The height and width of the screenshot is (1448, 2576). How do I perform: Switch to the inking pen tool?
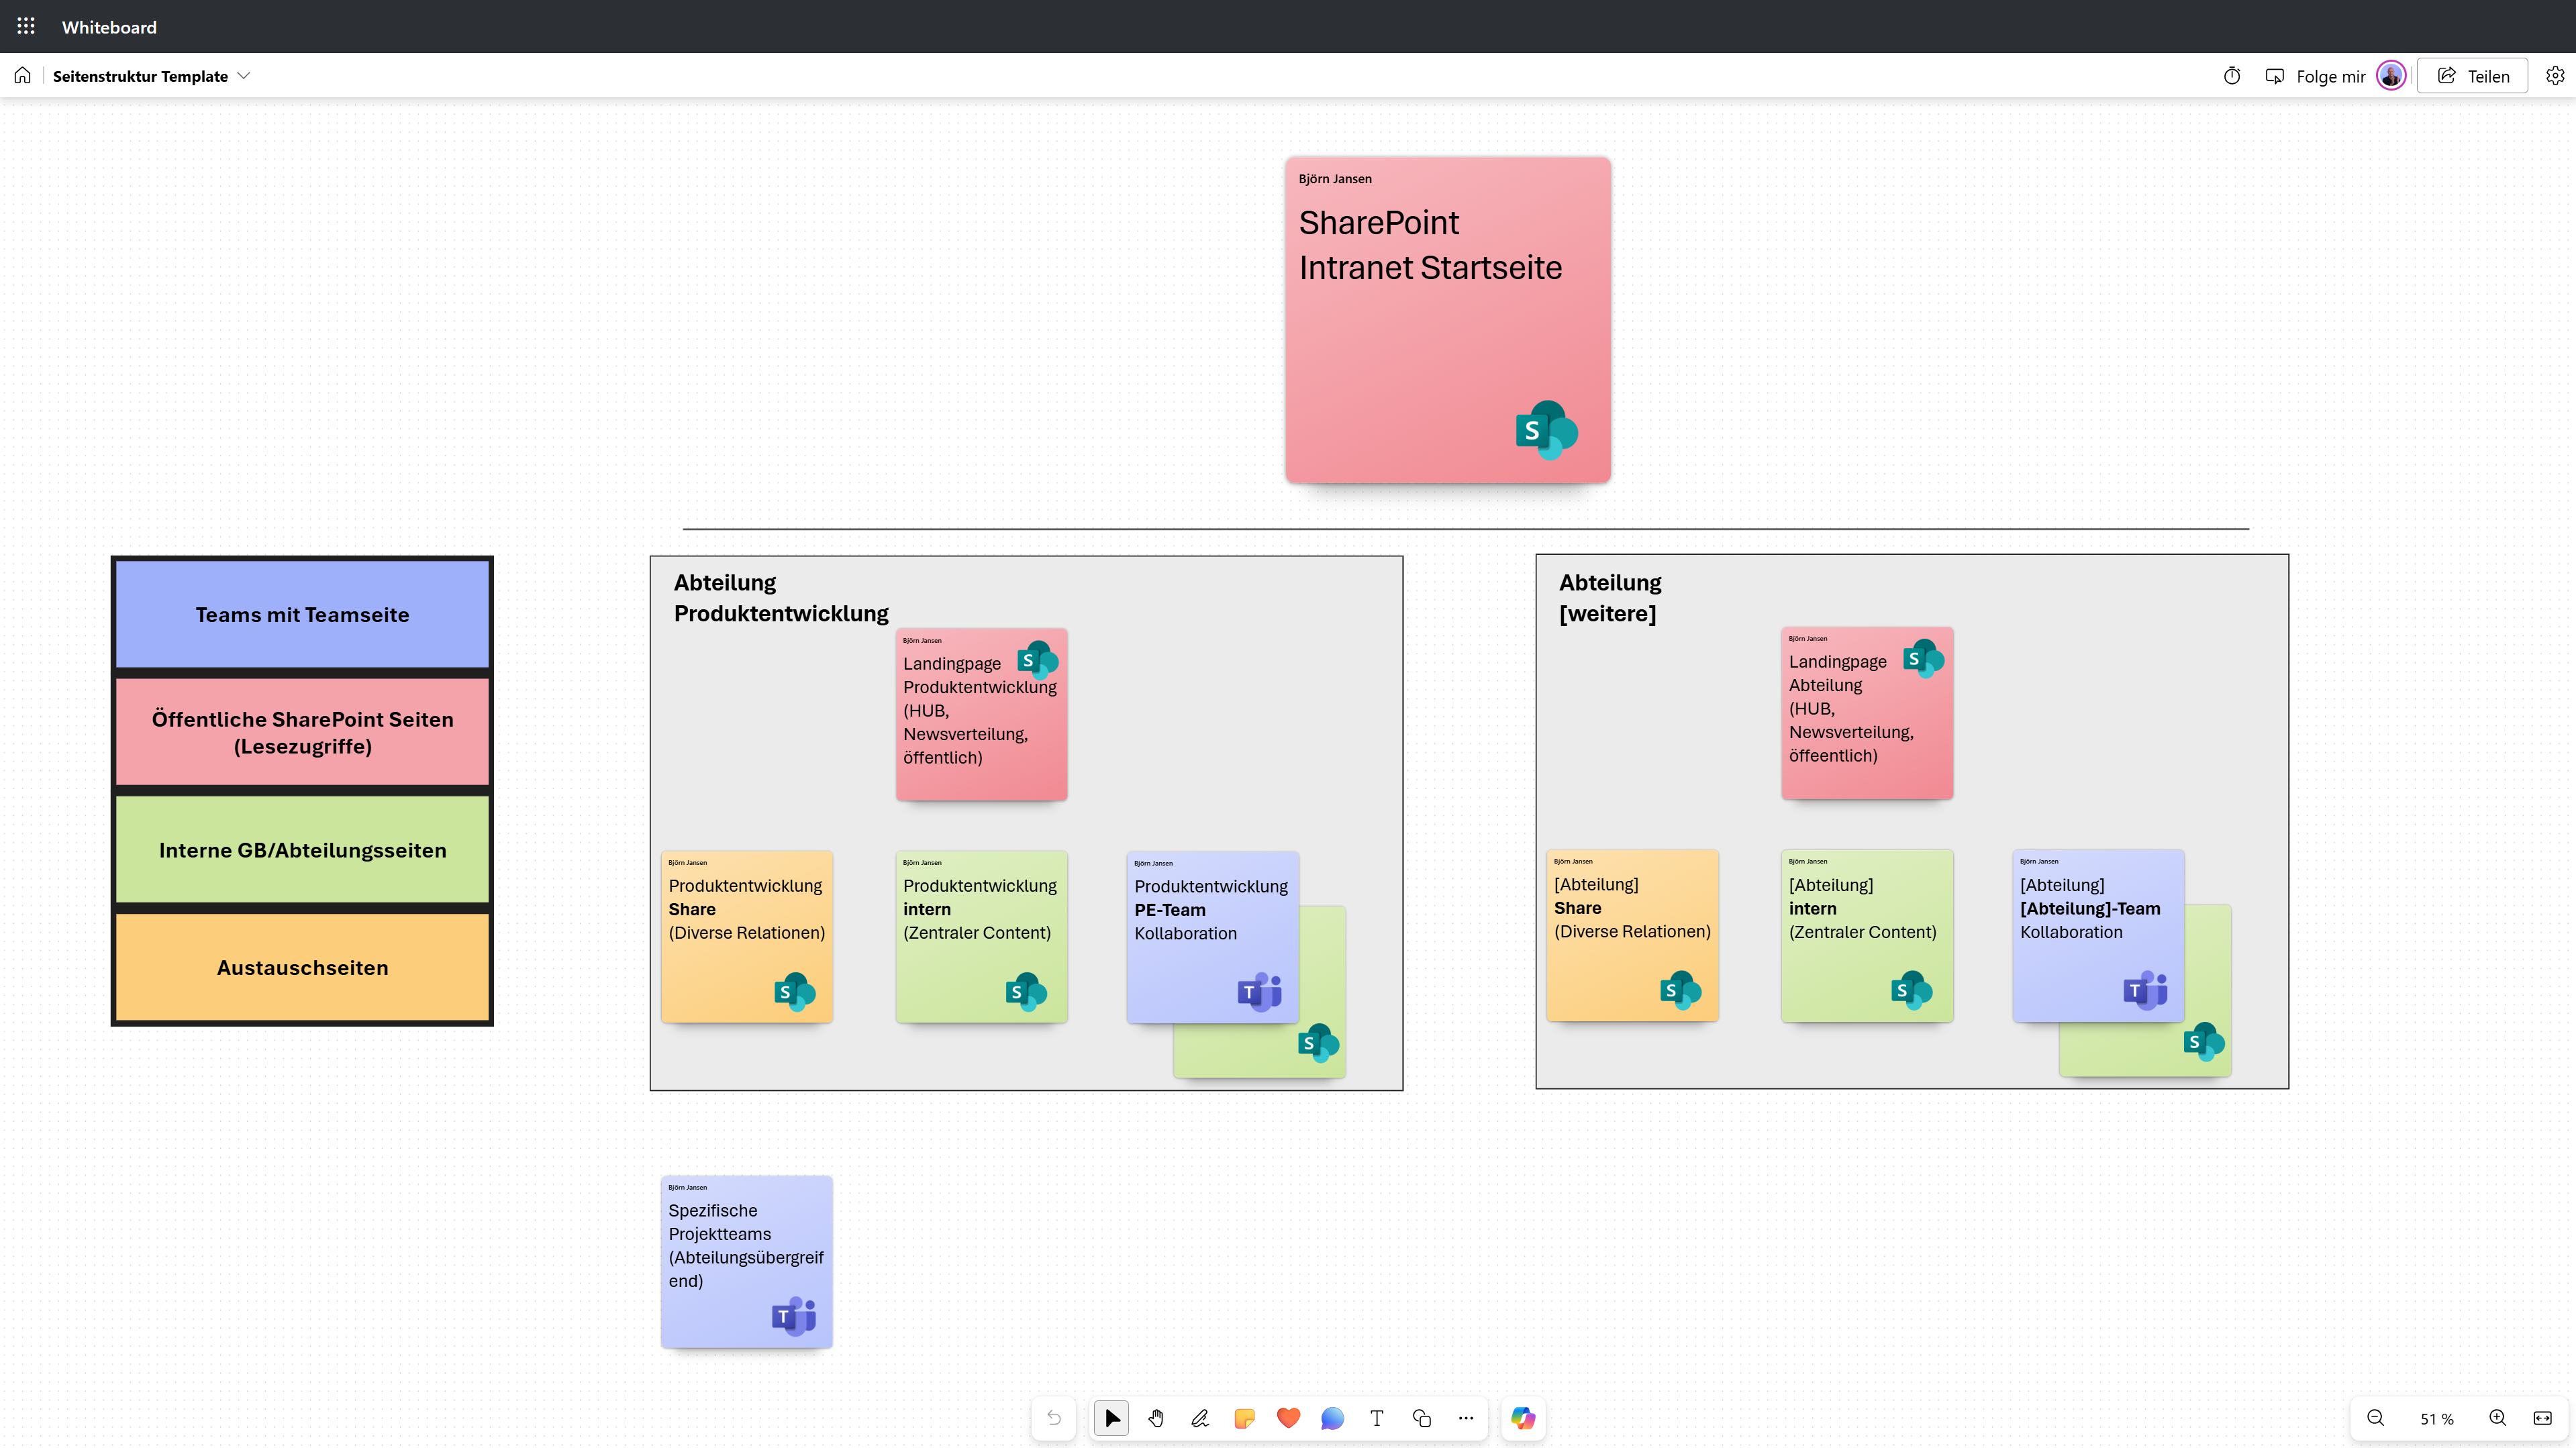coord(1199,1418)
